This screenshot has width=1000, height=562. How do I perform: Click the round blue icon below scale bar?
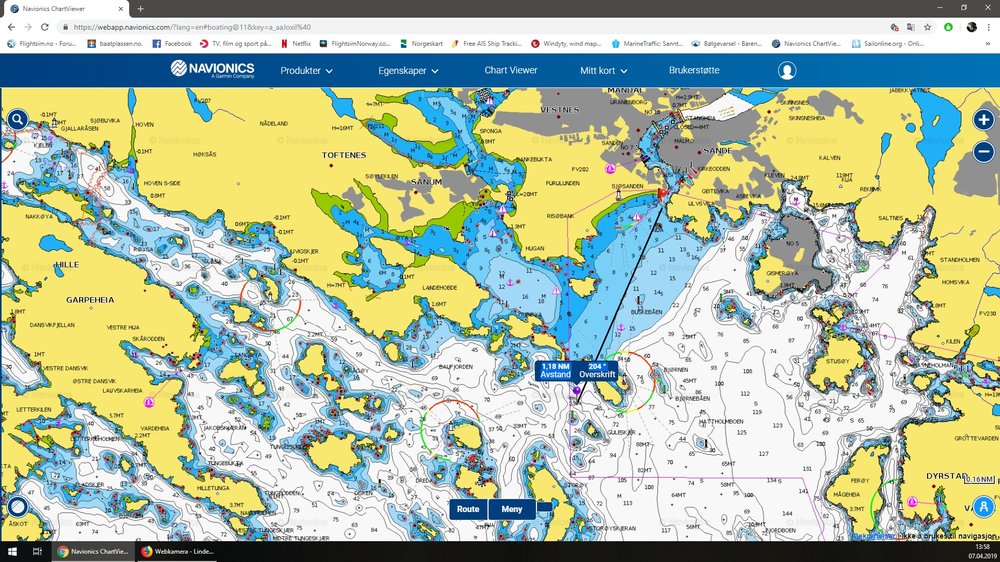coord(983,507)
